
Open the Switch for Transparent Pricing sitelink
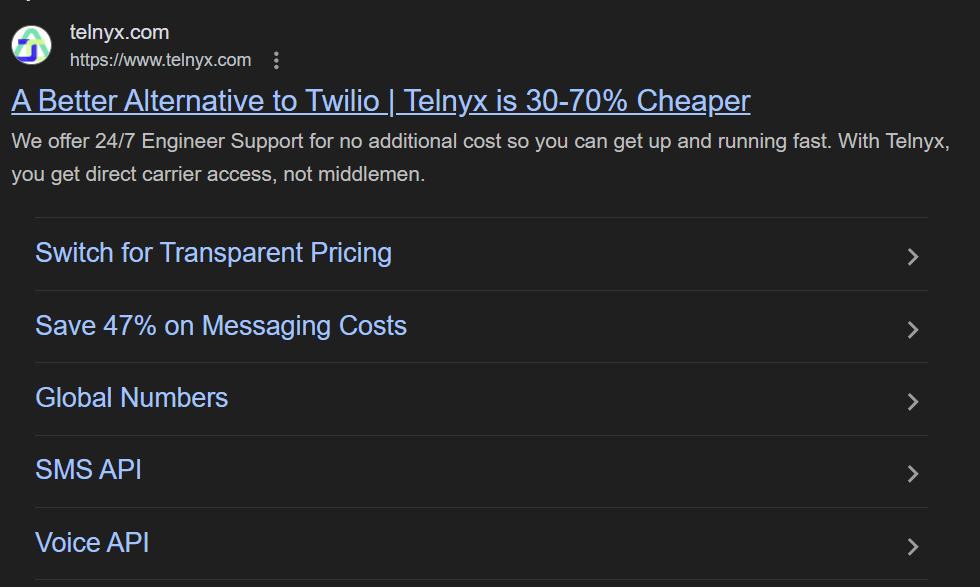(x=213, y=253)
